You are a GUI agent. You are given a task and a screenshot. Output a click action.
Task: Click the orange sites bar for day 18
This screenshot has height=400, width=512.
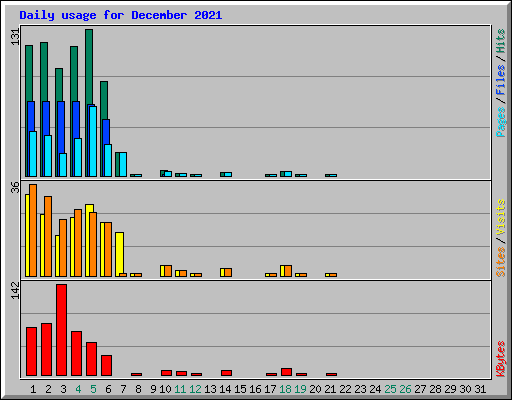[288, 271]
